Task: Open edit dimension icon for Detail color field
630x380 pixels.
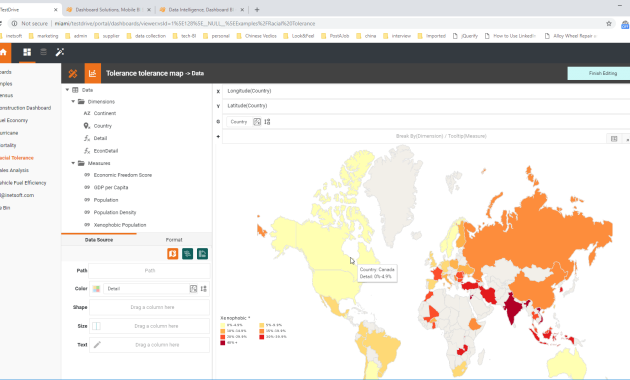Action: coord(193,288)
